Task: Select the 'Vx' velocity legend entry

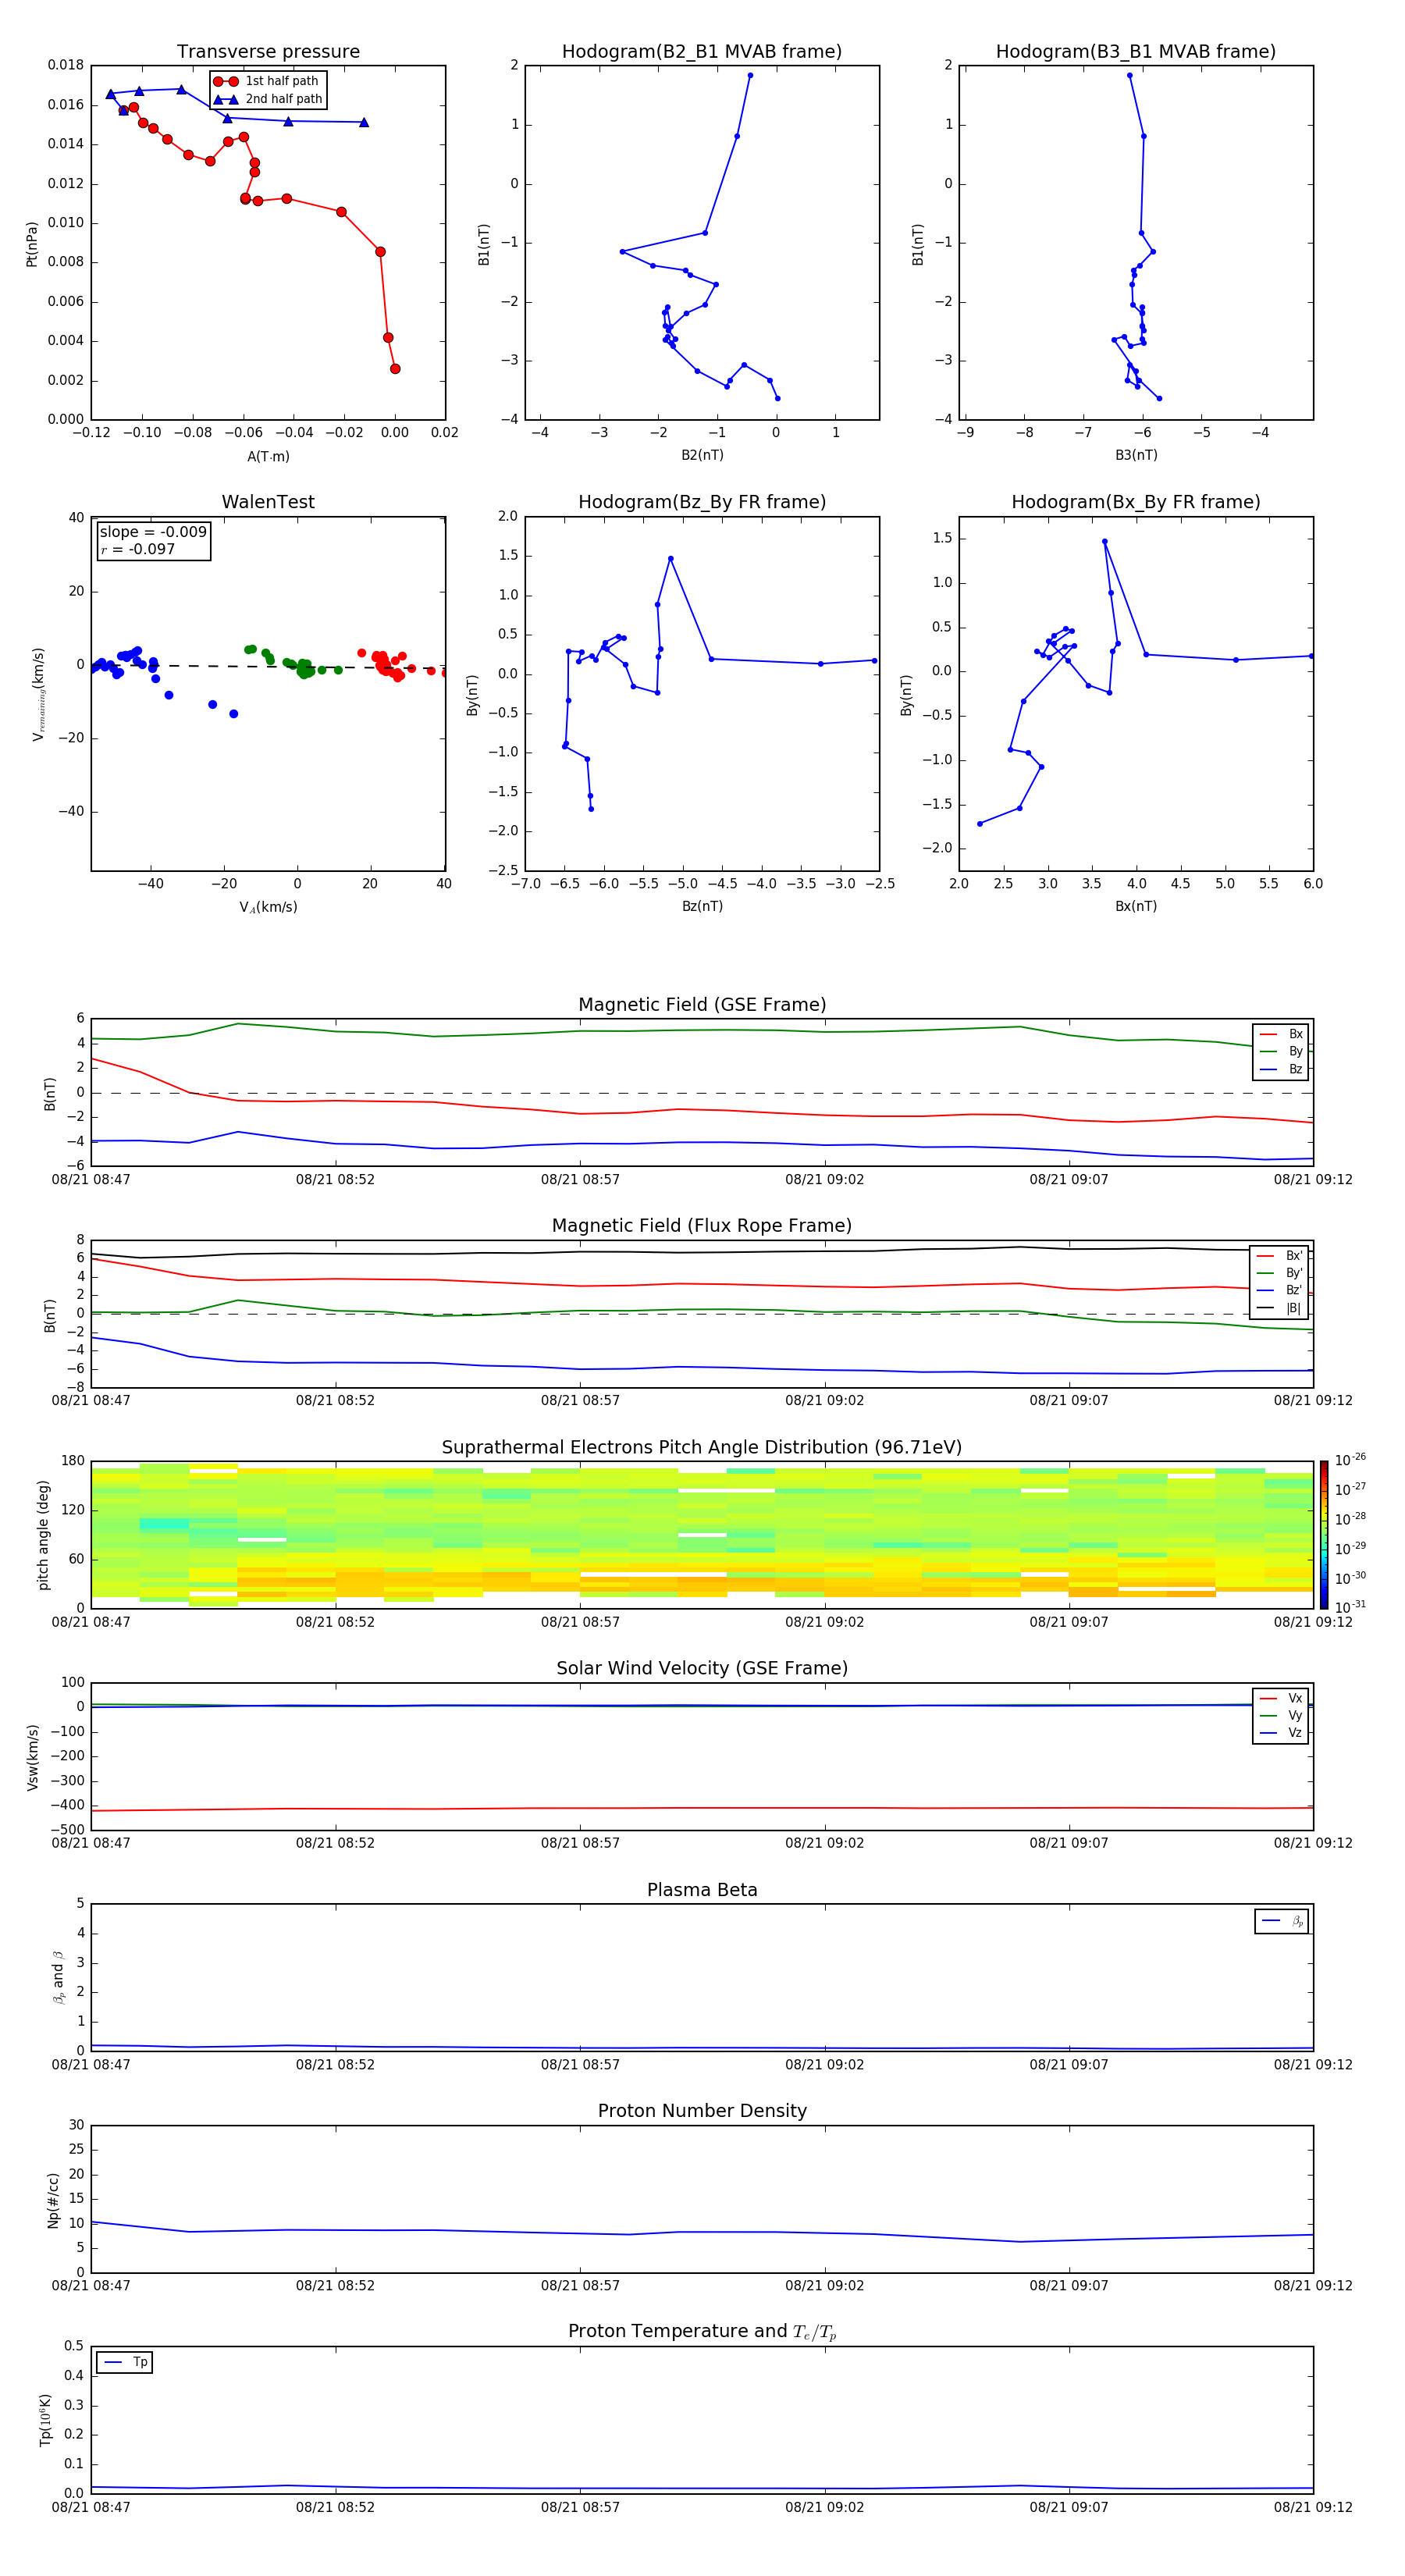Action: pos(1281,1698)
